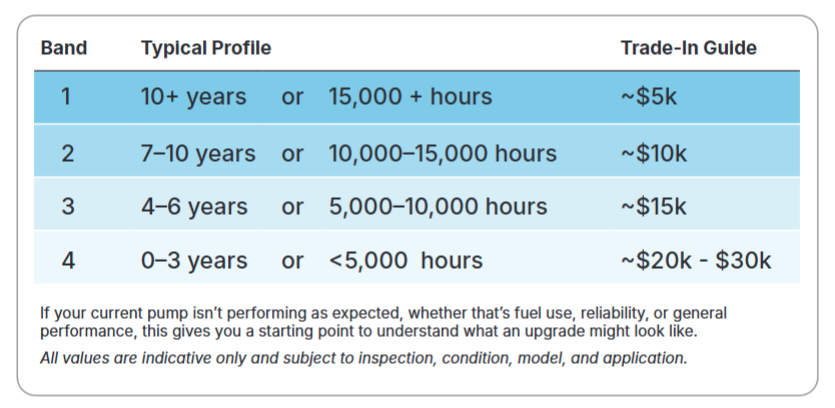The image size is (835, 408).
Task: Click the 0–3 years profile cell
Action: (194, 261)
